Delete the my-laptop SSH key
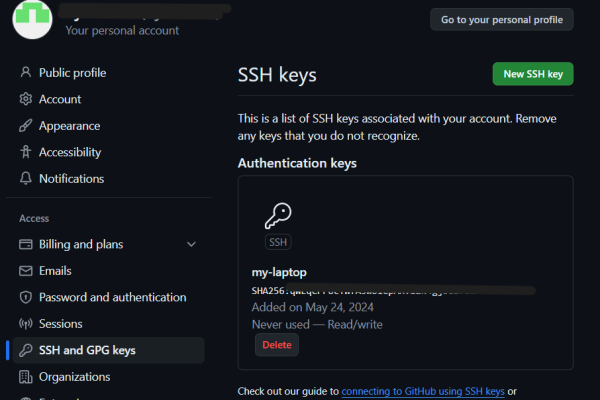This screenshot has height=400, width=600. point(277,344)
